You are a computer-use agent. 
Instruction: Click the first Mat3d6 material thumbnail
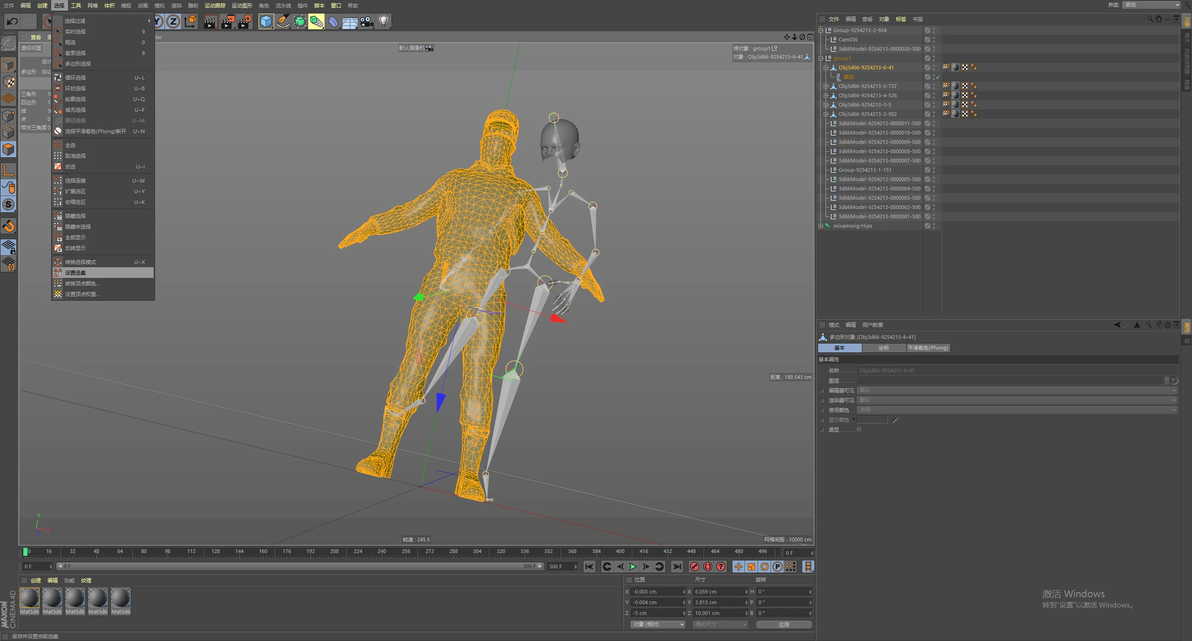[x=30, y=600]
